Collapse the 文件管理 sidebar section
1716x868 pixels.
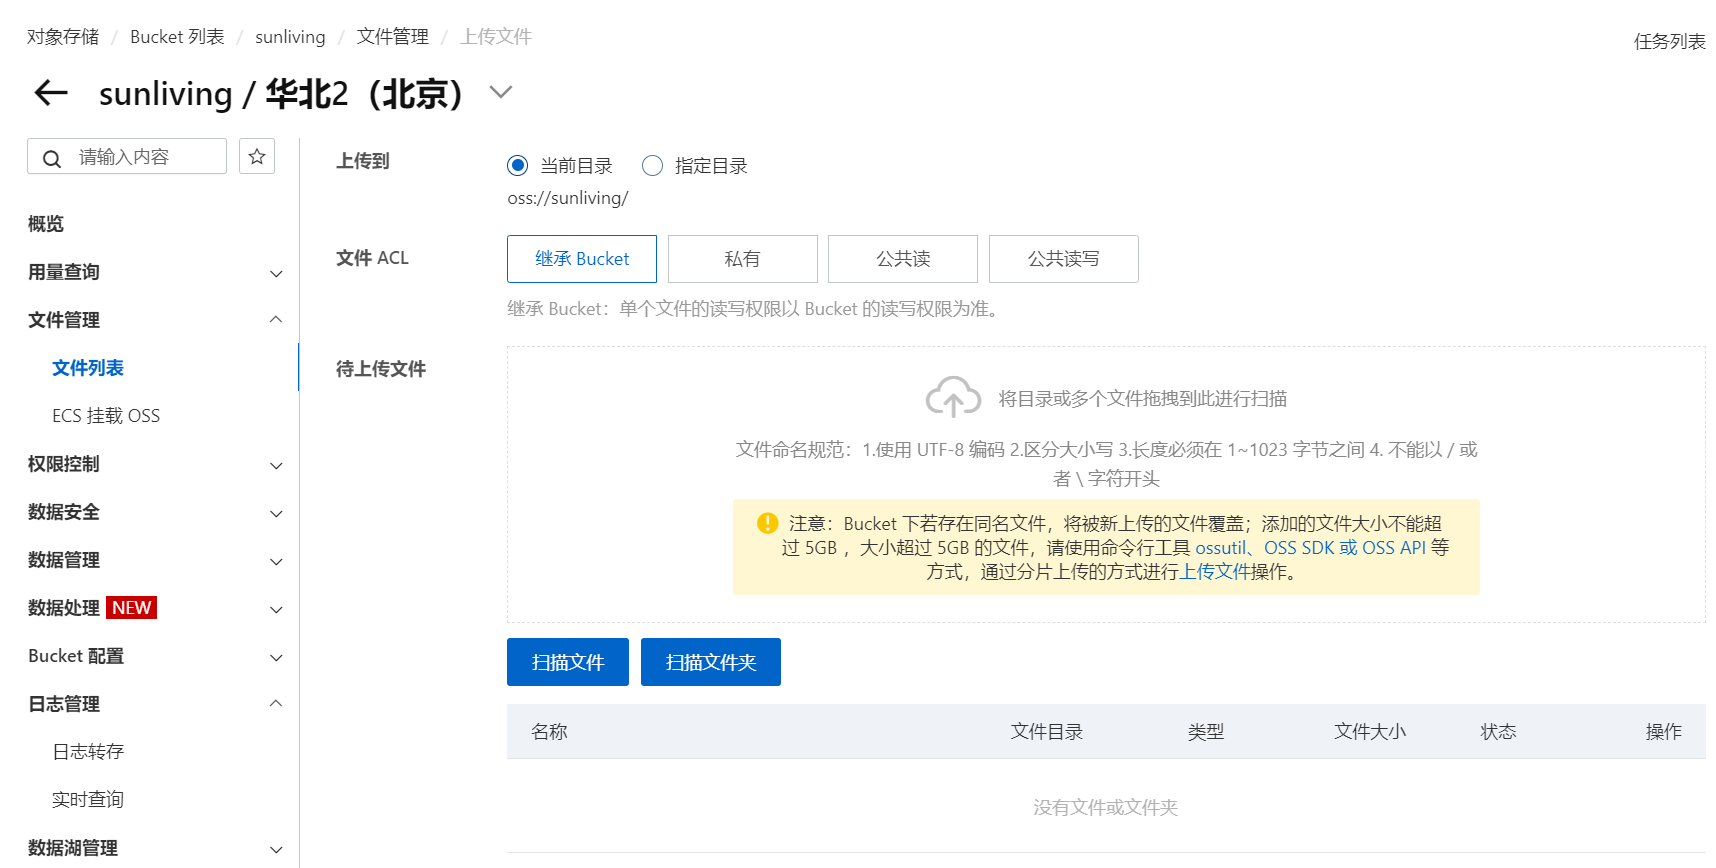pyautogui.click(x=277, y=319)
